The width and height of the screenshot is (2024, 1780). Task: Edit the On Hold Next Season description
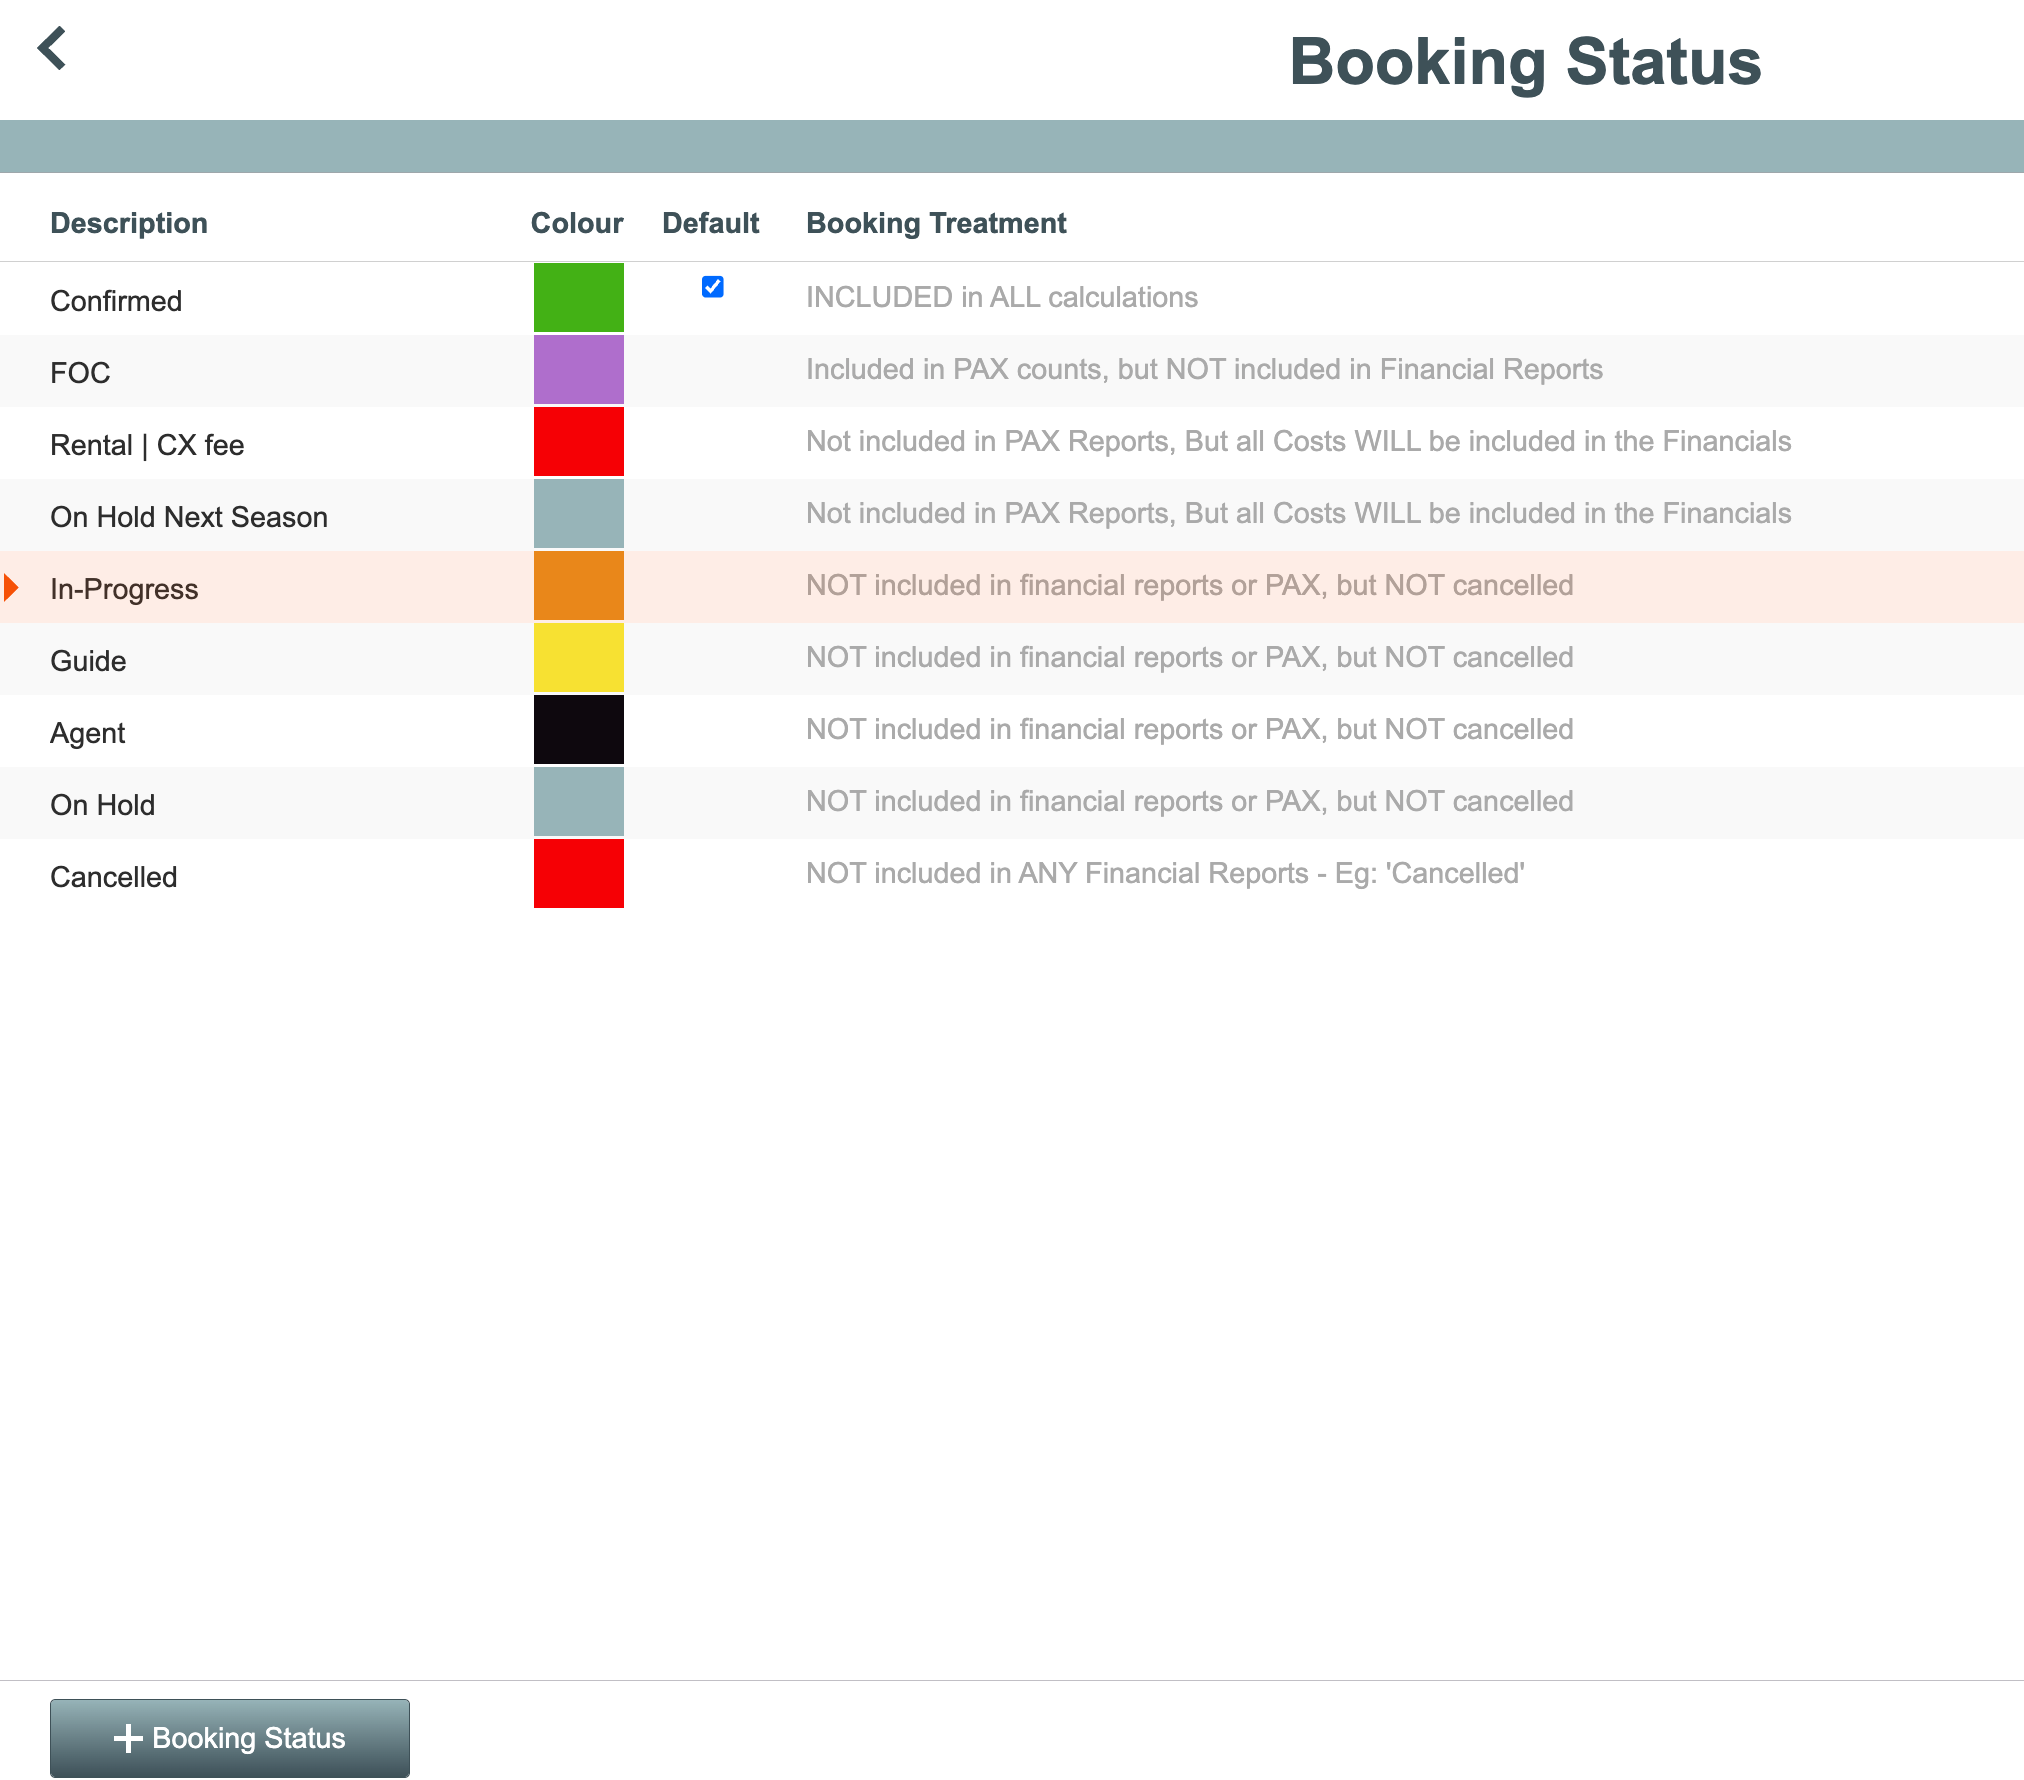pos(189,517)
